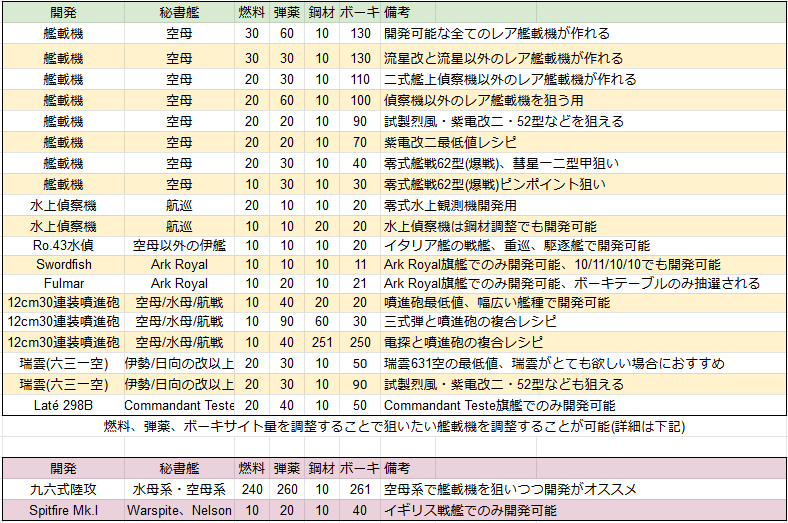The image size is (788, 523).
Task: Select the fuel value '240'
Action: pyautogui.click(x=252, y=489)
